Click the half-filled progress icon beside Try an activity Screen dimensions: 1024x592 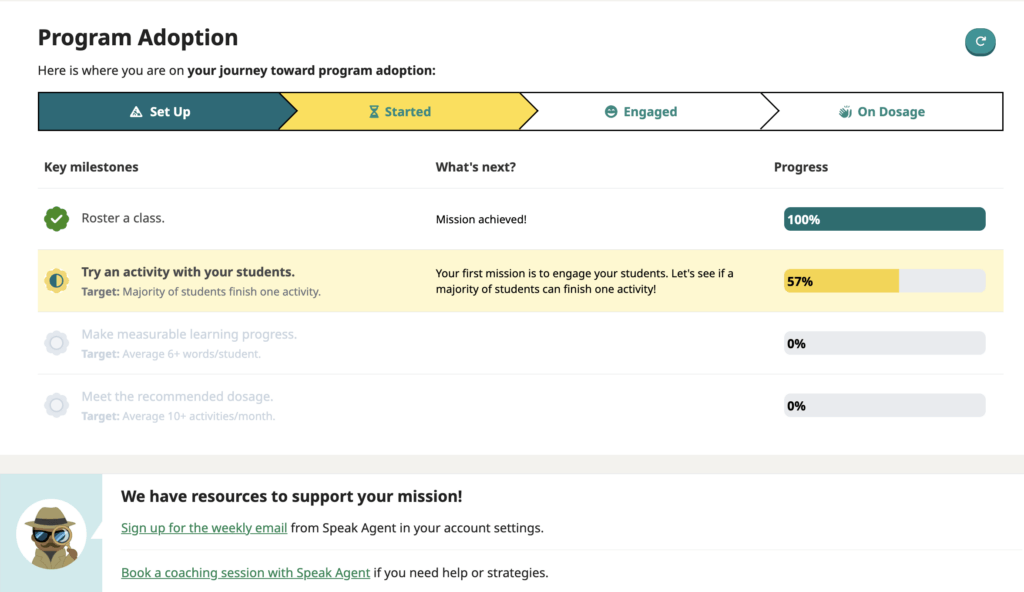(x=57, y=280)
